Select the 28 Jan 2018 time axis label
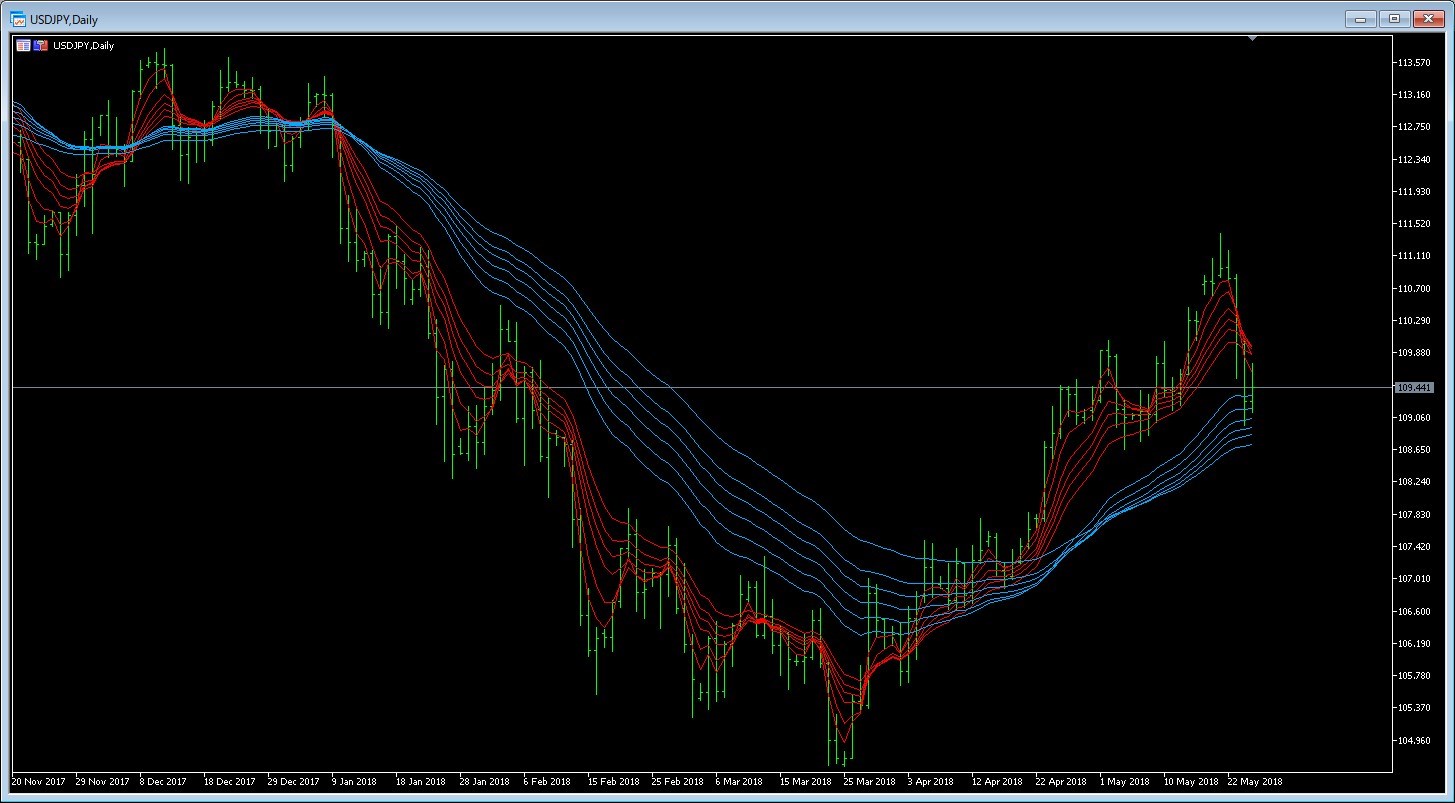The image size is (1455, 803). pyautogui.click(x=485, y=781)
